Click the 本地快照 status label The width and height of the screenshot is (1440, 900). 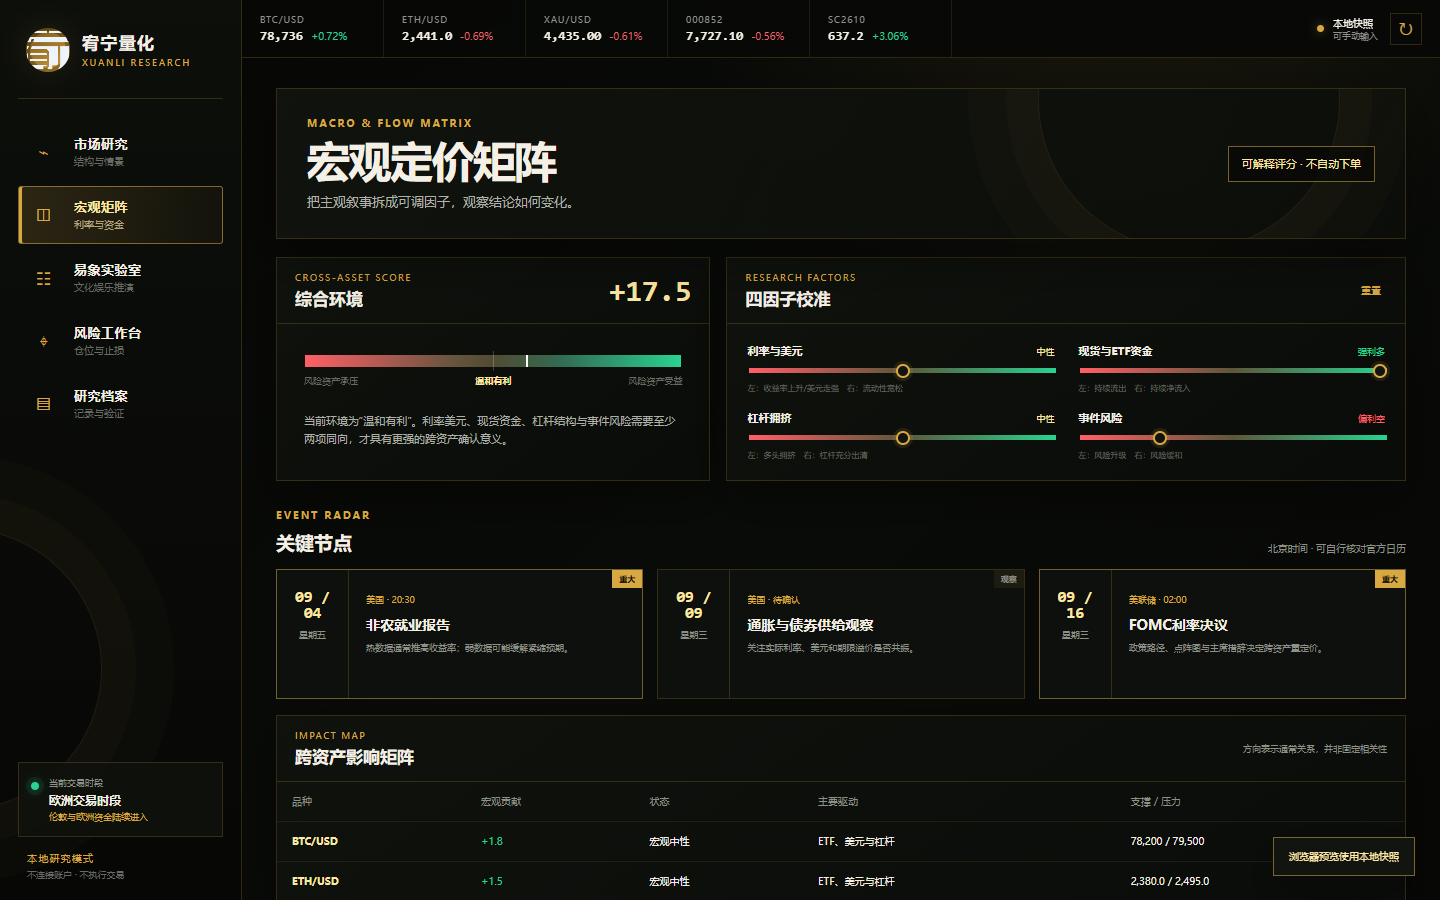tap(1353, 23)
